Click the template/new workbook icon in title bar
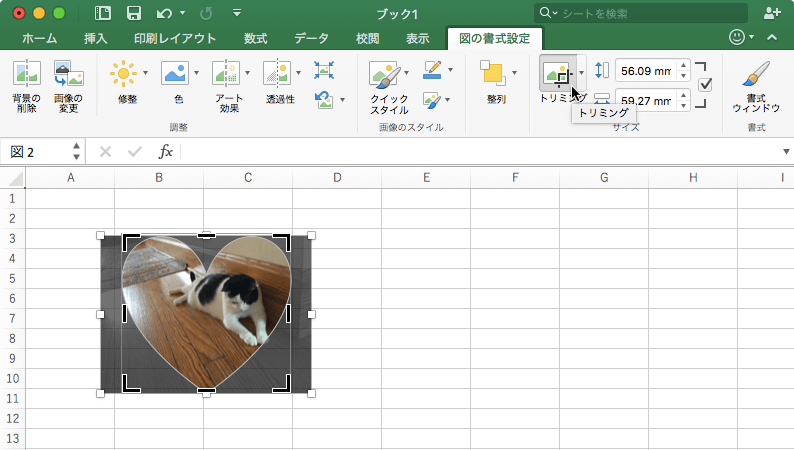The image size is (794, 450). point(103,13)
